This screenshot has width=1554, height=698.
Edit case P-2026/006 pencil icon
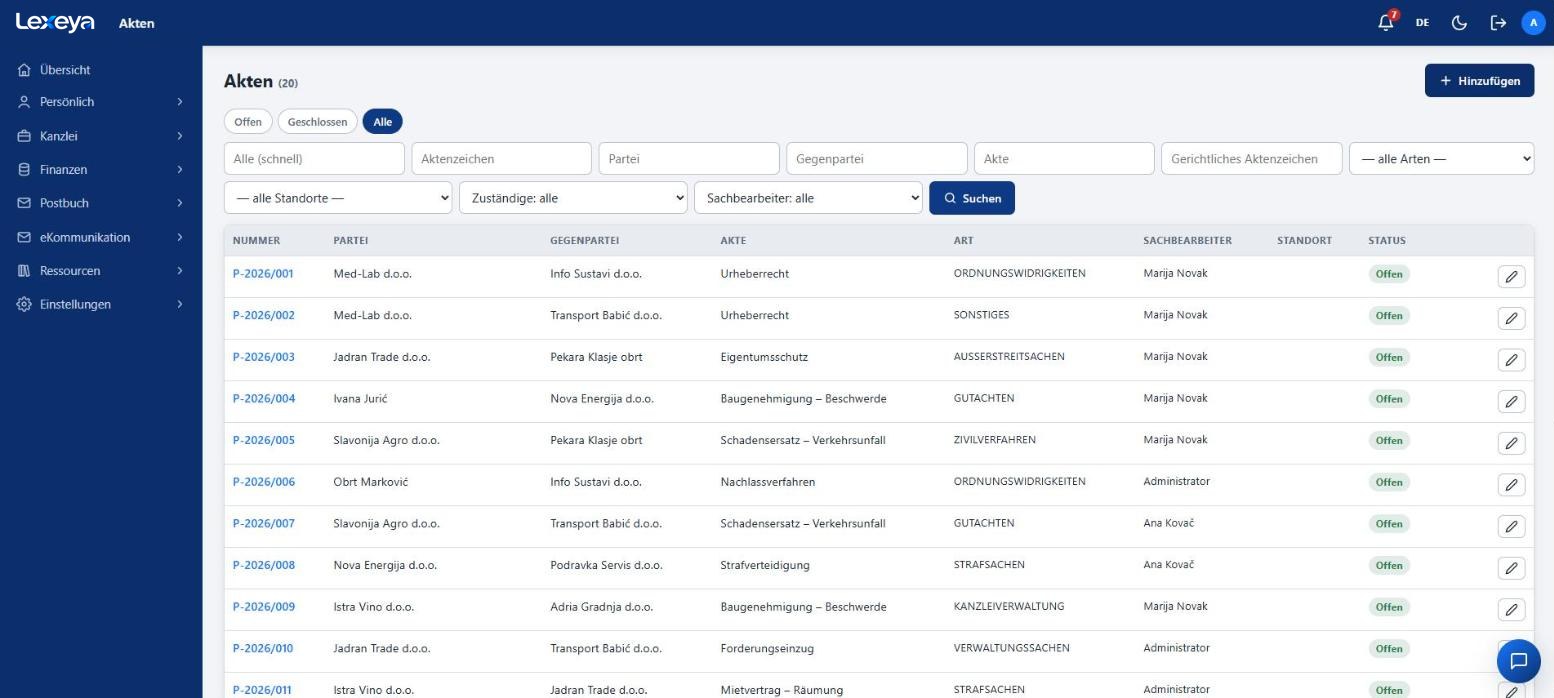[1511, 484]
